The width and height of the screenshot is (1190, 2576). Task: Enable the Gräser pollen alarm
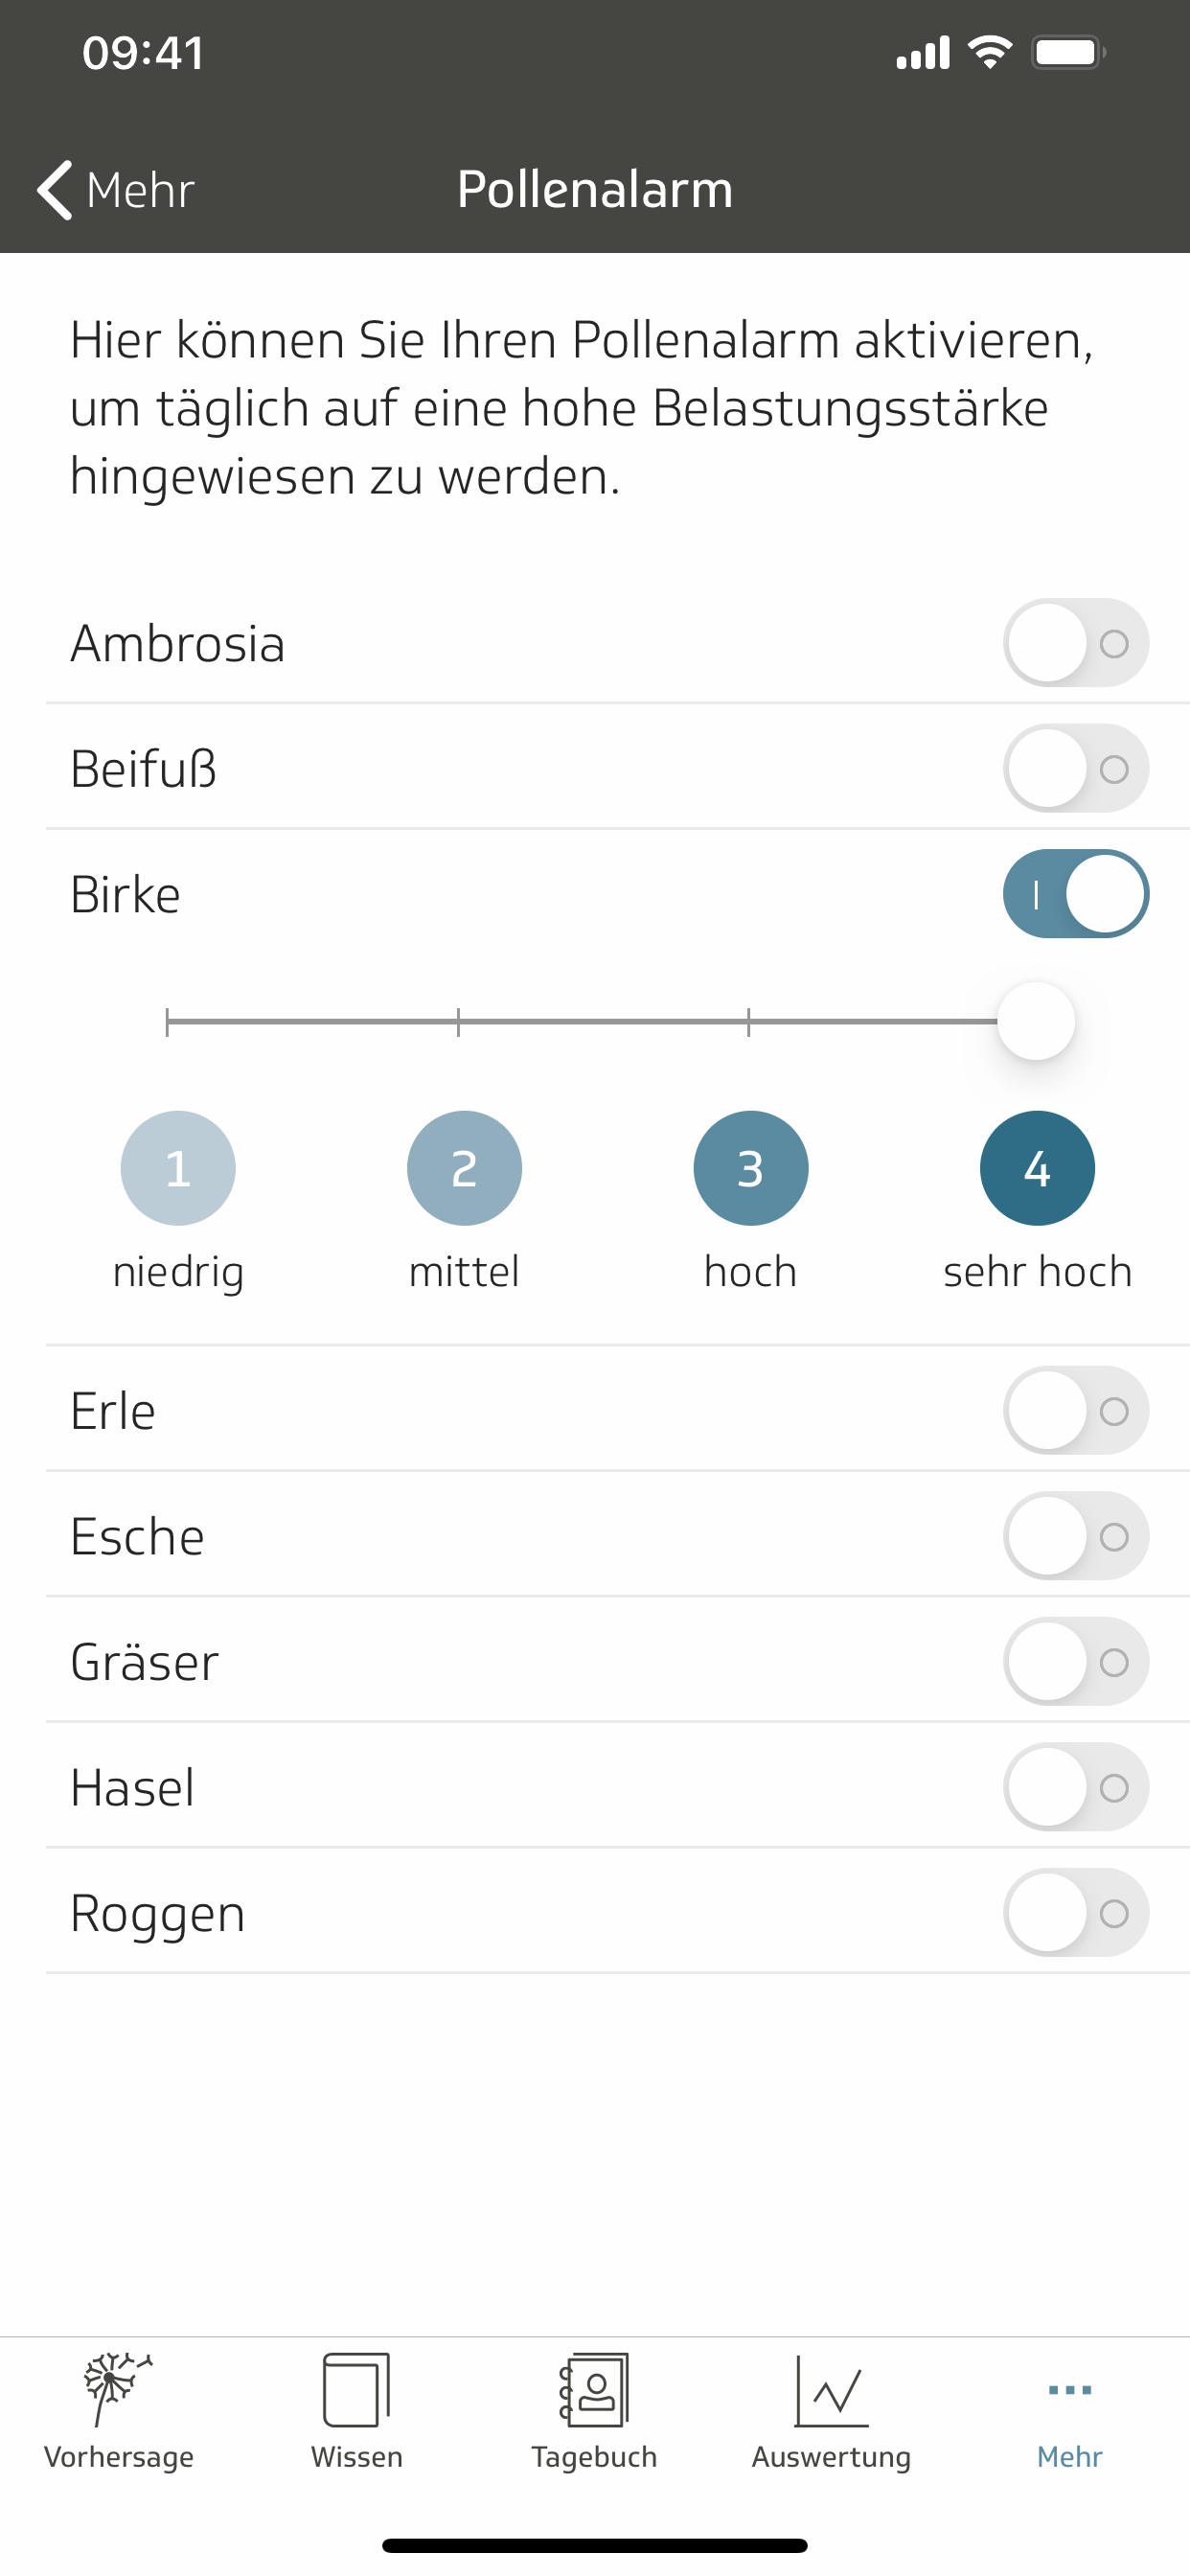1075,1662
